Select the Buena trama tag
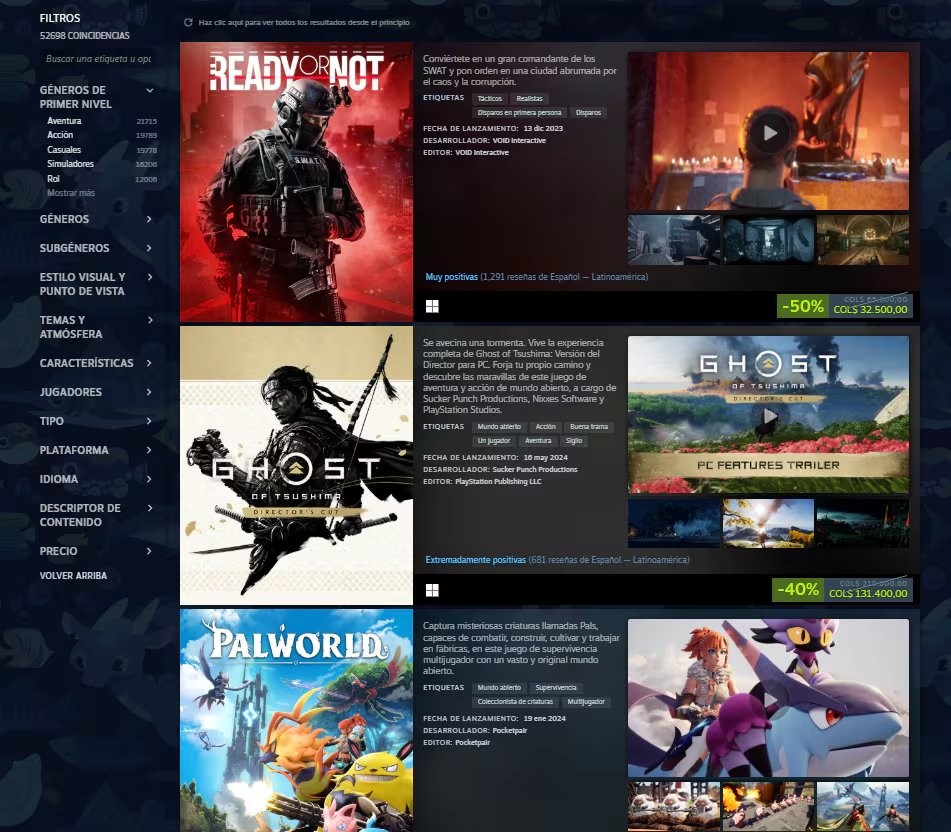The height and width of the screenshot is (832, 951). [589, 427]
